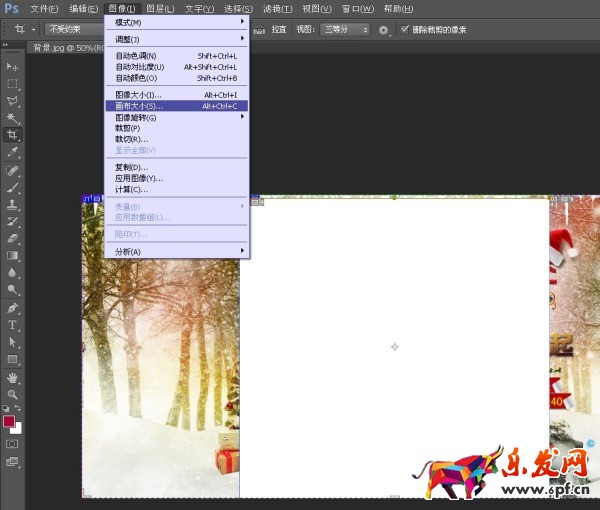
Task: Open crop settings gear icon
Action: coord(383,30)
